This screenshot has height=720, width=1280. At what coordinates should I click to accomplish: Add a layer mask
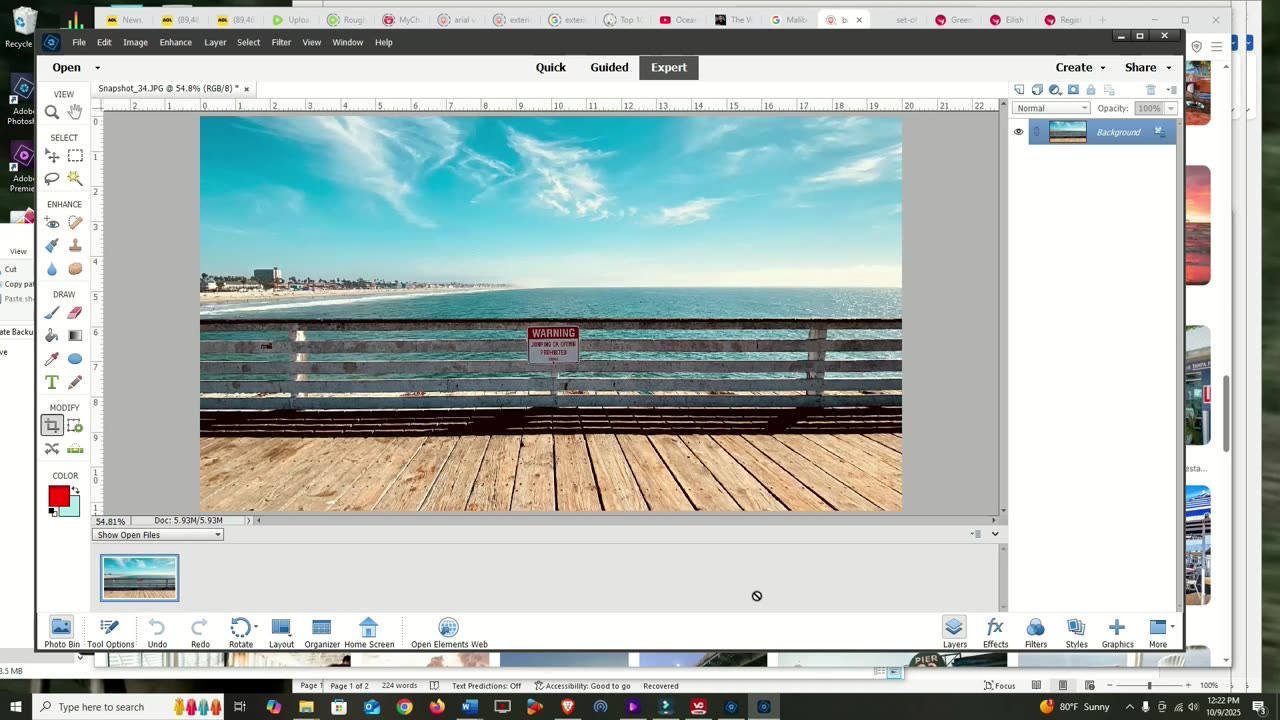(1073, 89)
